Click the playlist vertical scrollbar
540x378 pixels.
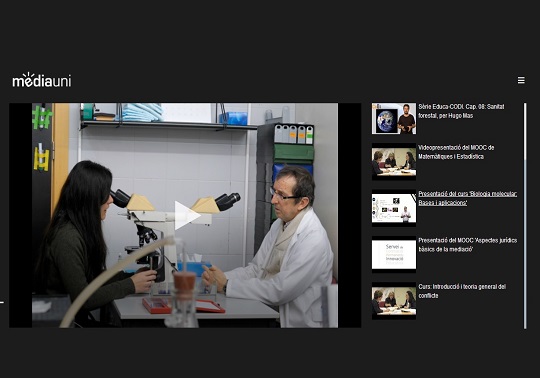coord(525,216)
